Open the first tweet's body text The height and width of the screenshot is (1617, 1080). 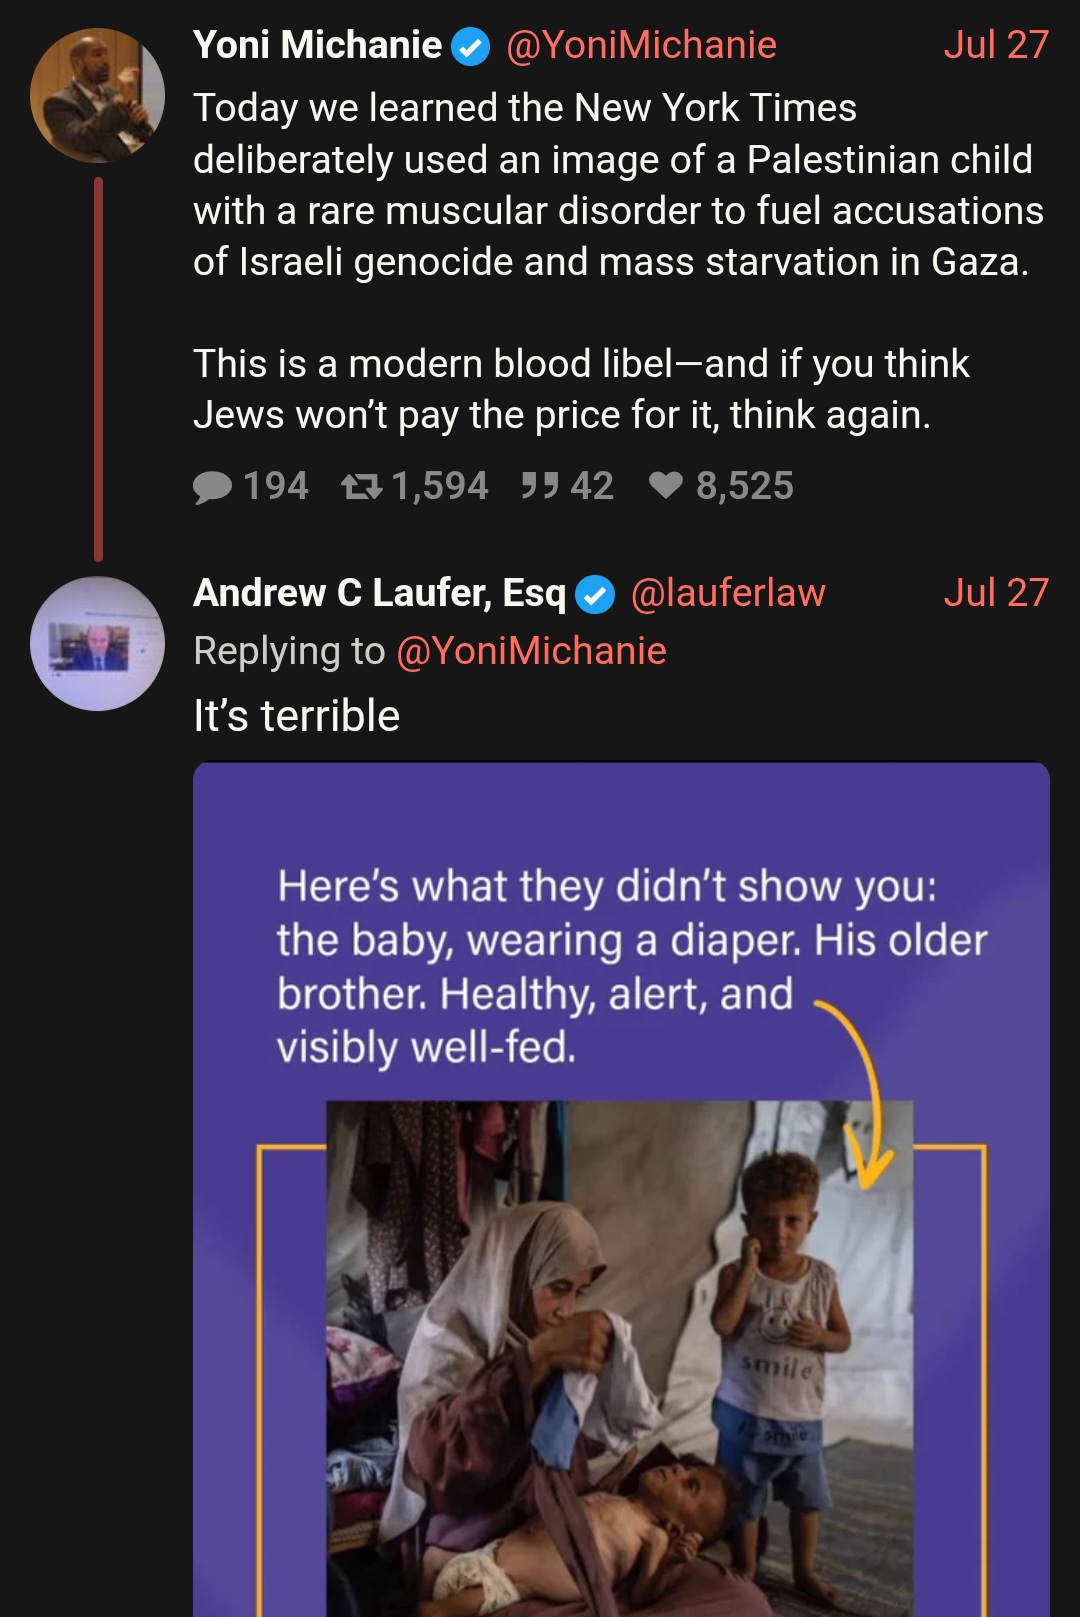click(x=618, y=261)
